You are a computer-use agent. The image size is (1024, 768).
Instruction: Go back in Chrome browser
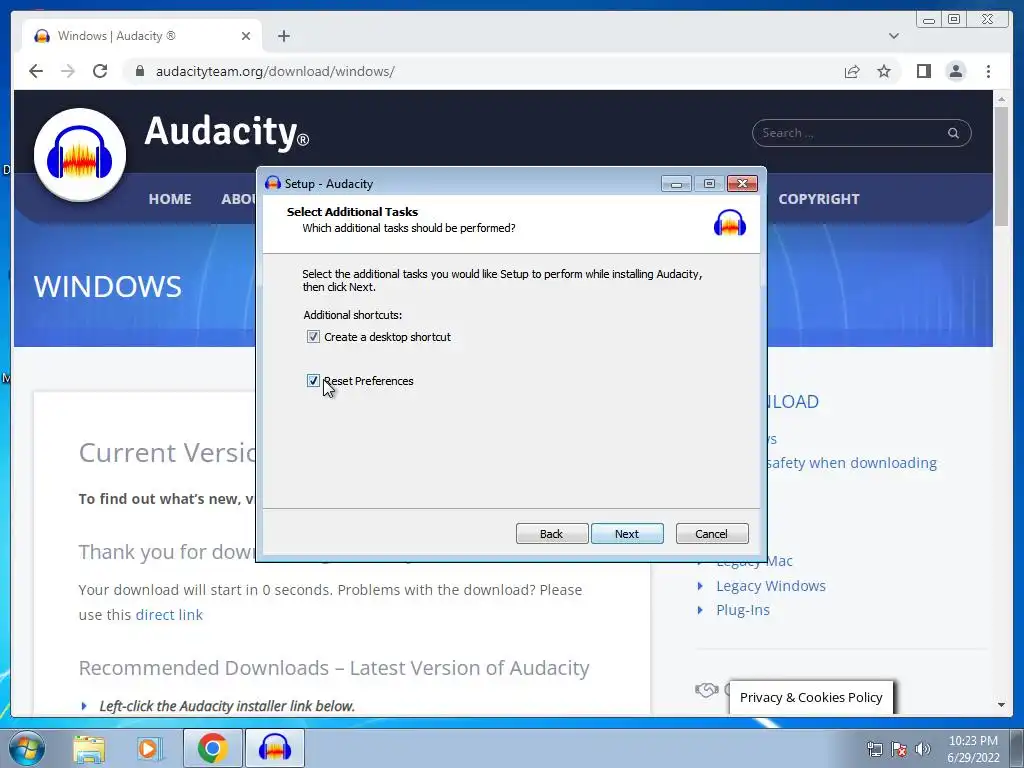tap(36, 71)
